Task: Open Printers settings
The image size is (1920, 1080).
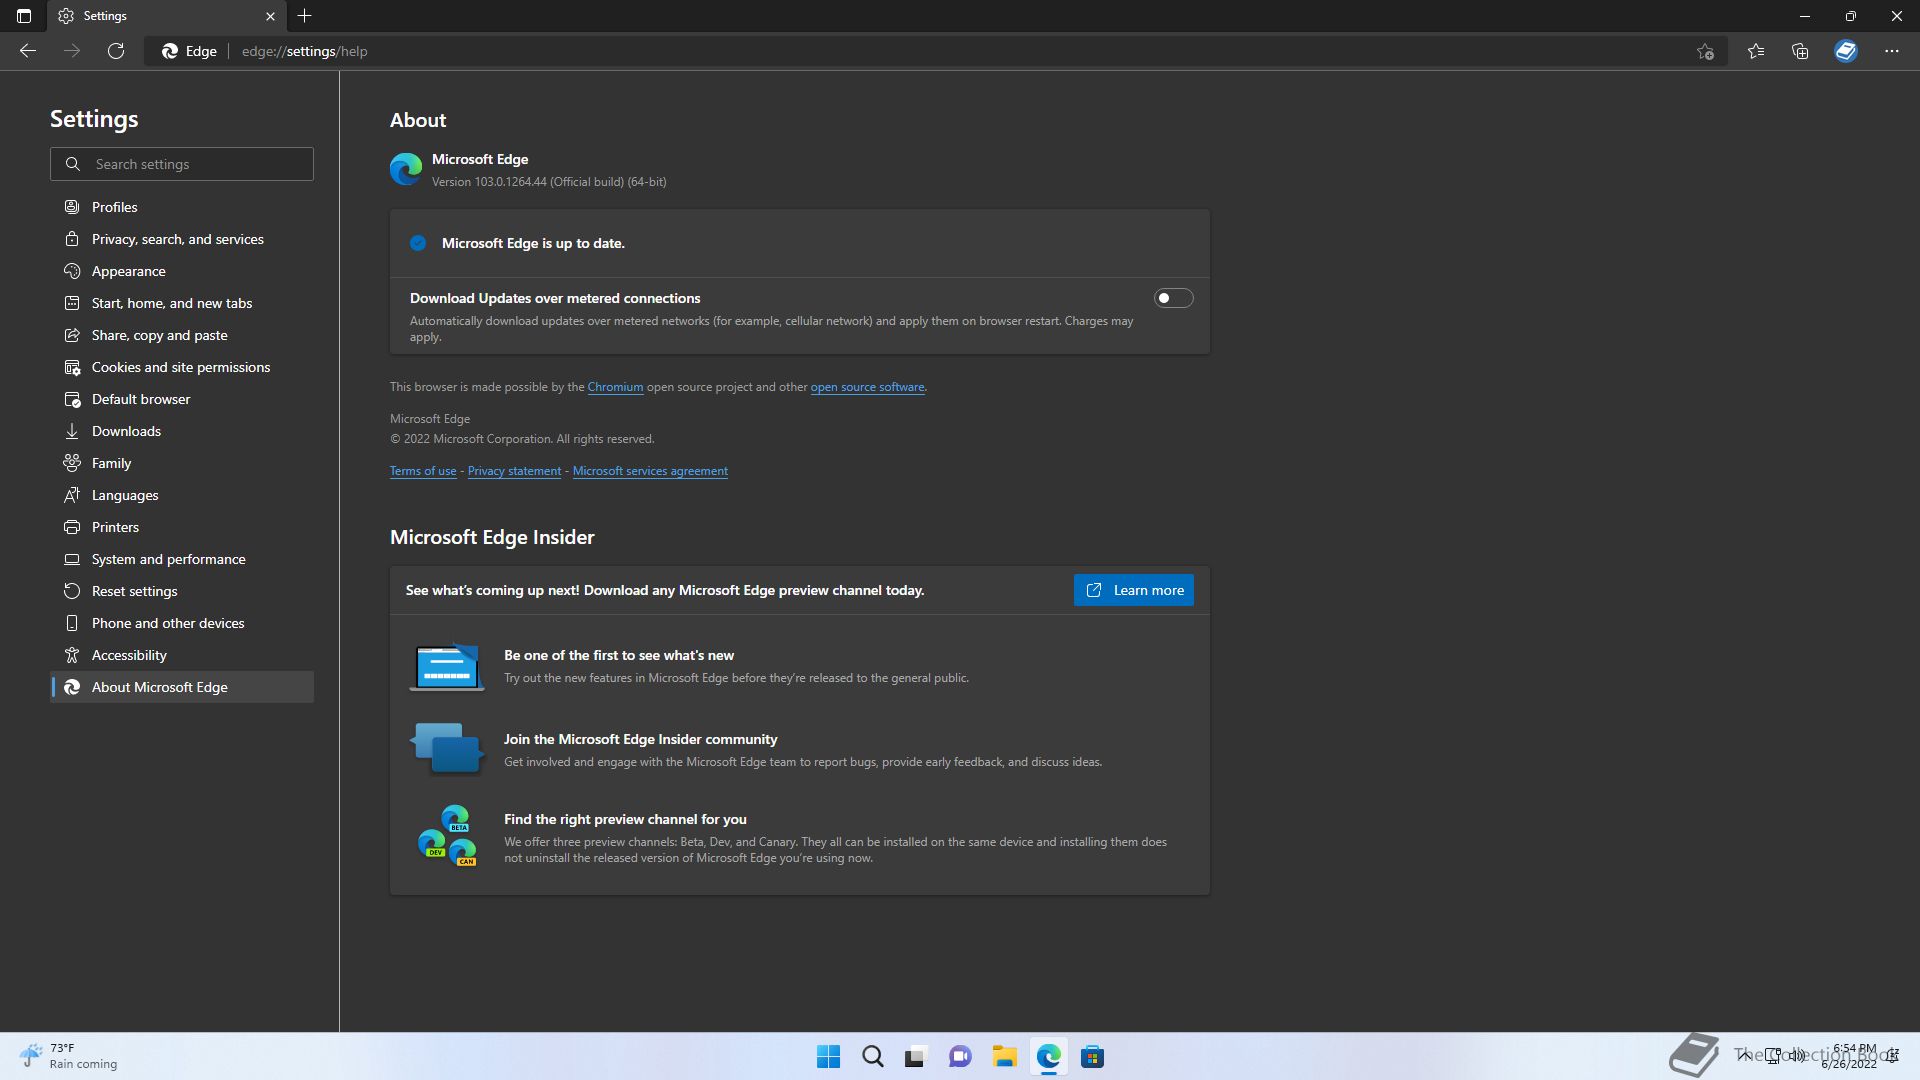Action: [182, 527]
